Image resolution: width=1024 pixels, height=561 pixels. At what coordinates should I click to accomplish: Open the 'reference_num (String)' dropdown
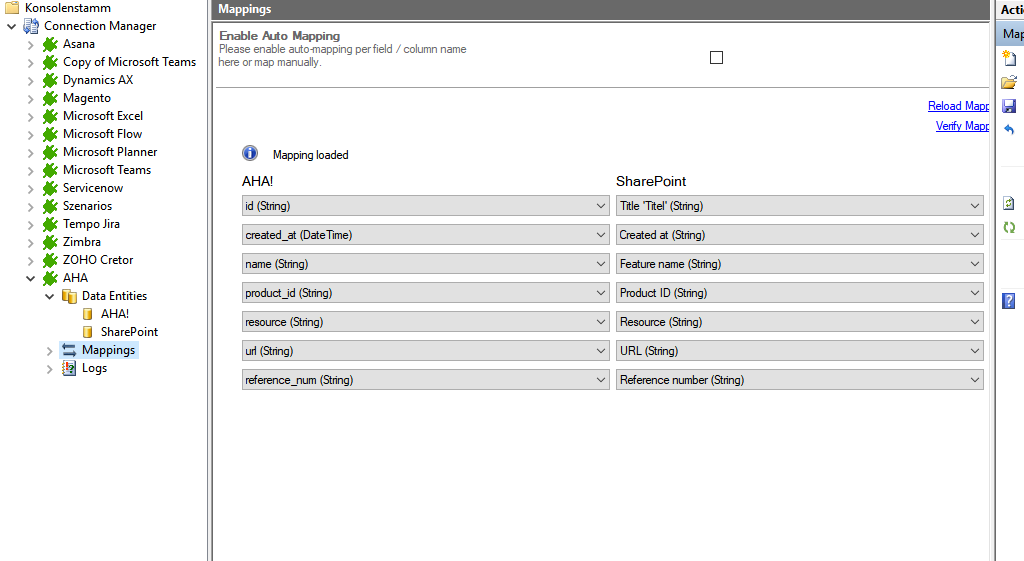pyautogui.click(x=425, y=380)
